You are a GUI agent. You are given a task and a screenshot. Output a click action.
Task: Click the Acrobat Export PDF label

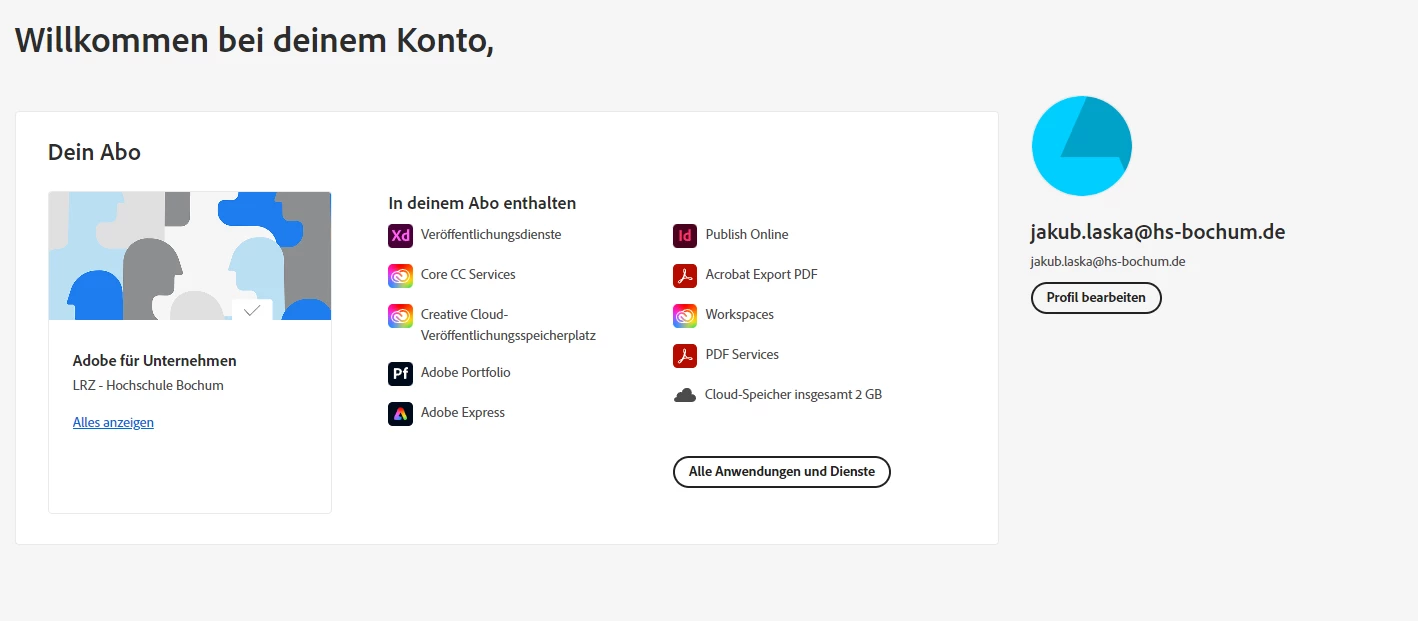point(762,275)
